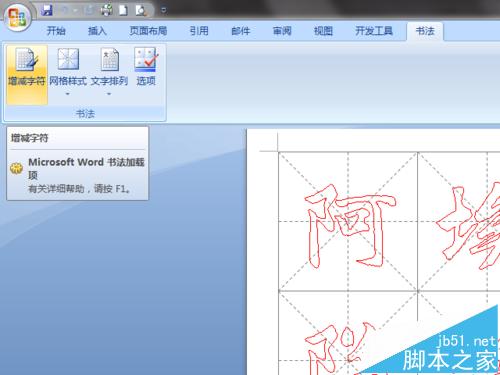Open the Undo history dropdown arrow

pos(75,10)
